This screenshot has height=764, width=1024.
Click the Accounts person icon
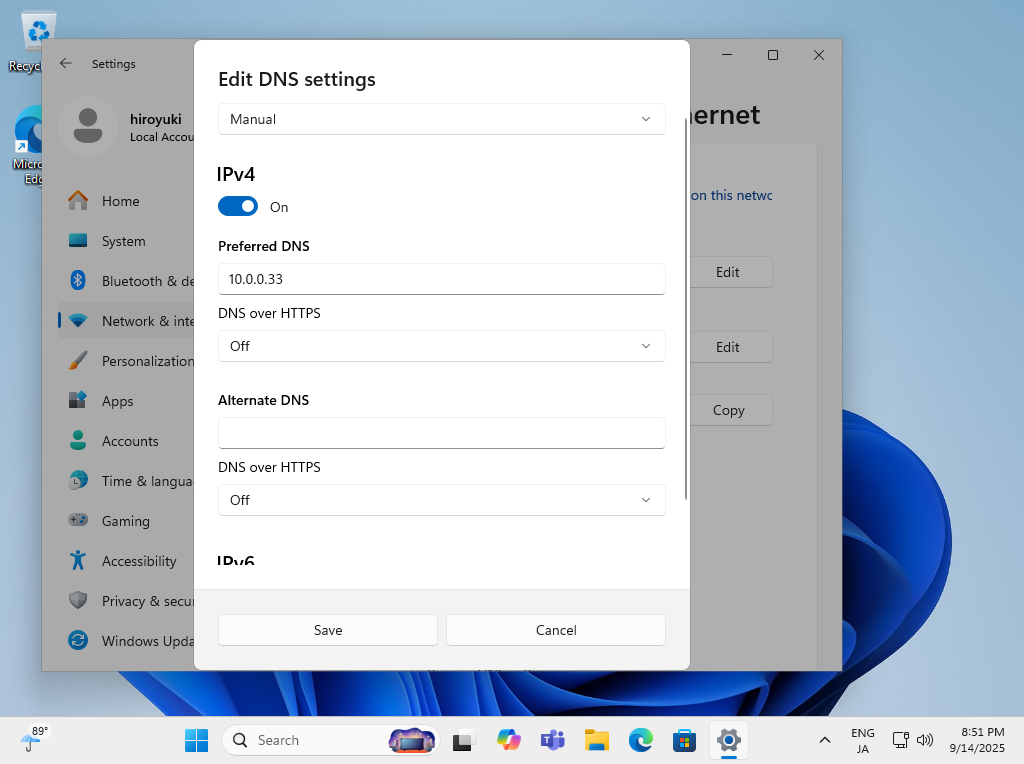[78, 441]
